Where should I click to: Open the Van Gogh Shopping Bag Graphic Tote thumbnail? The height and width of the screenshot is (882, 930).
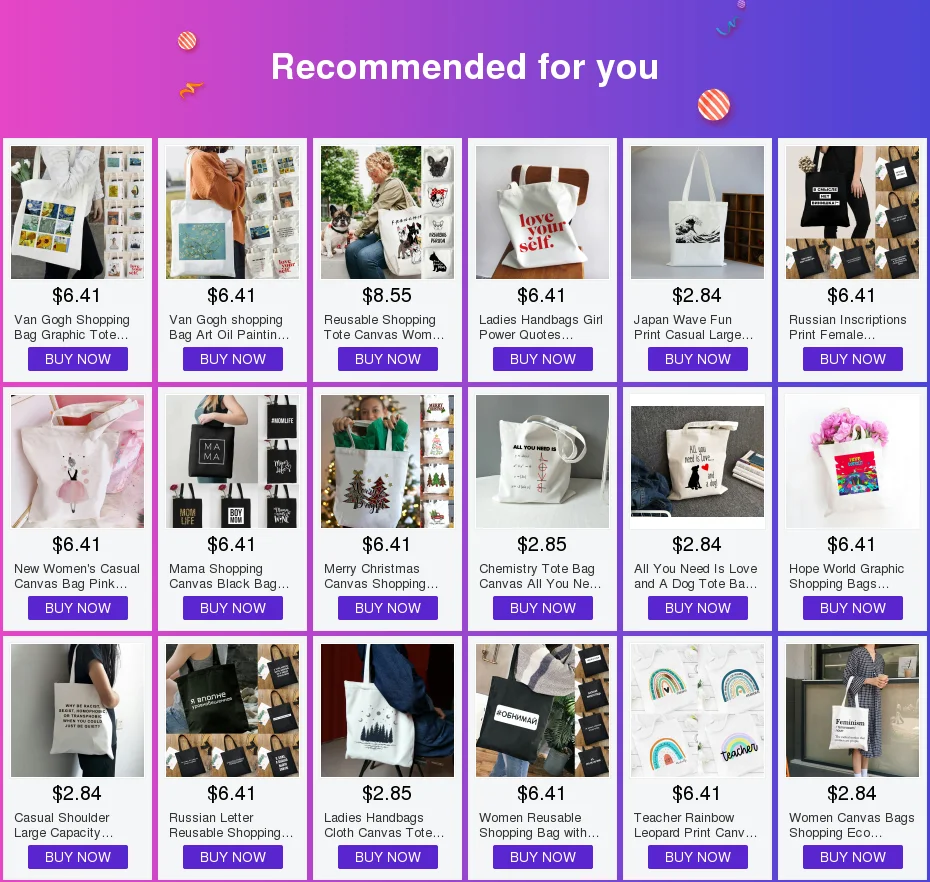[x=77, y=212]
